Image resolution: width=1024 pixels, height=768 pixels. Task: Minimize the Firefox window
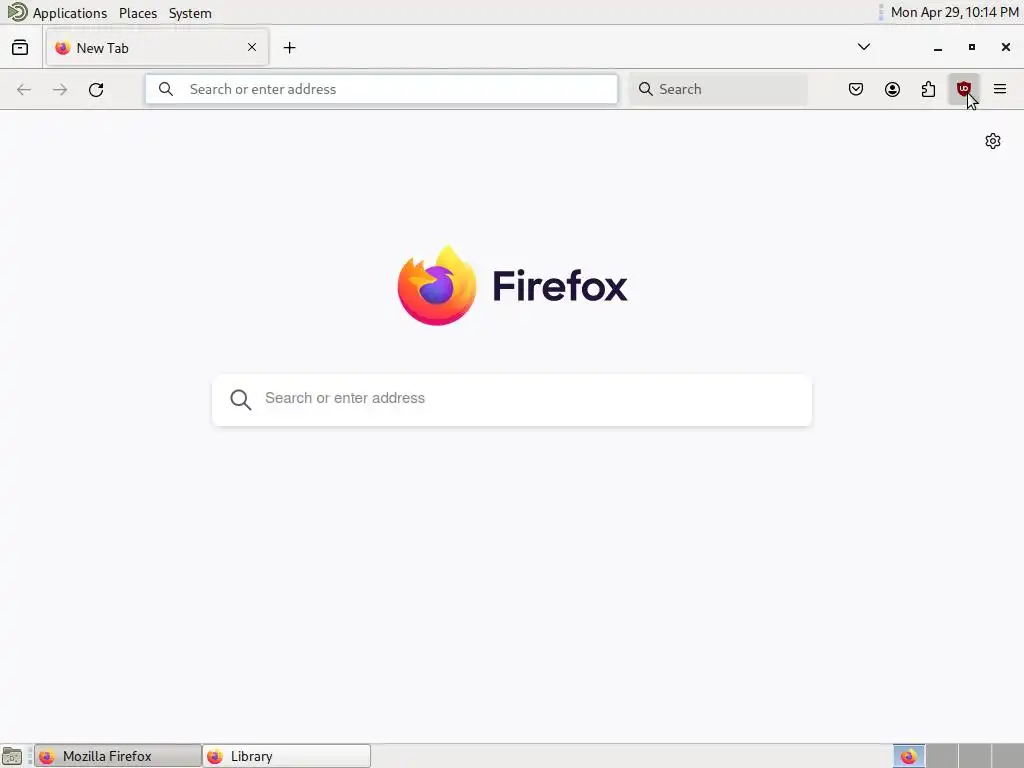pos(938,48)
